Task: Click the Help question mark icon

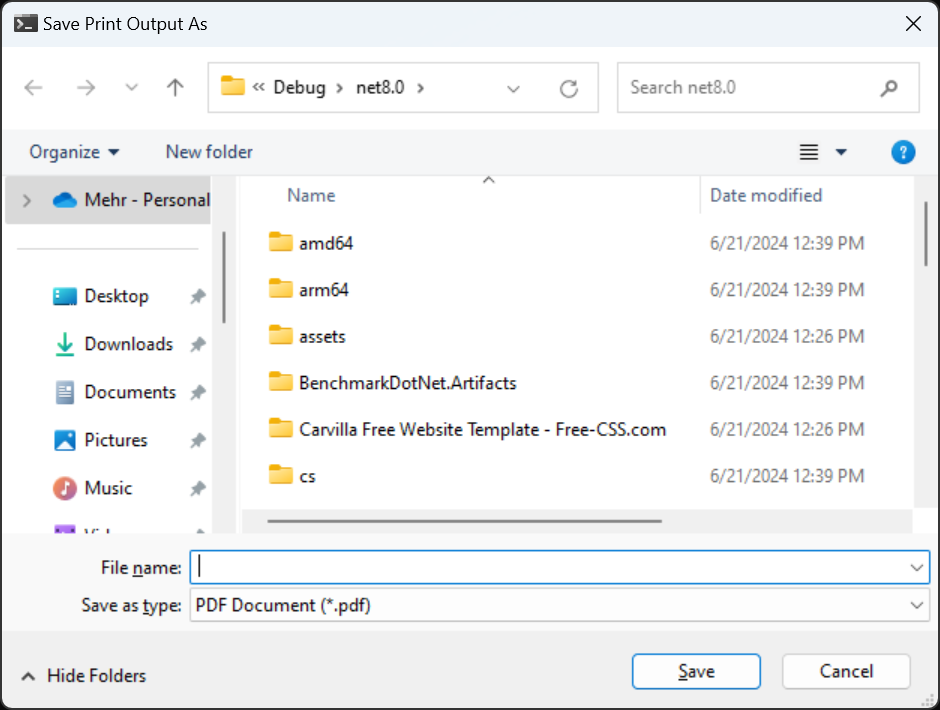Action: click(903, 152)
